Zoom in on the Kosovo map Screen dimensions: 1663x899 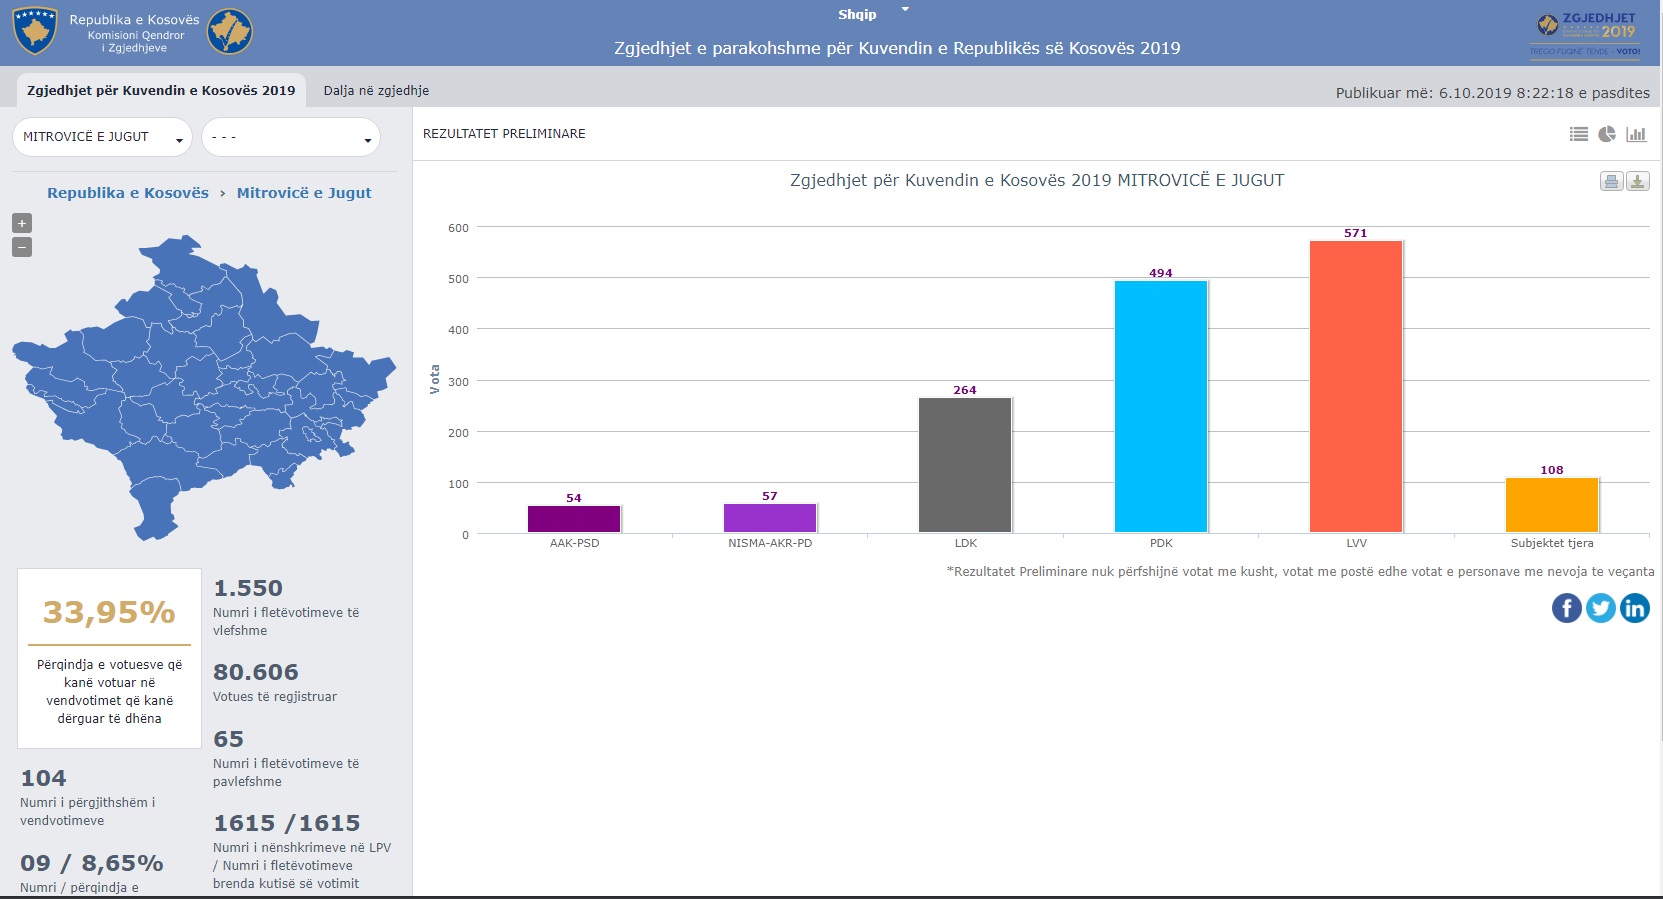[22, 223]
